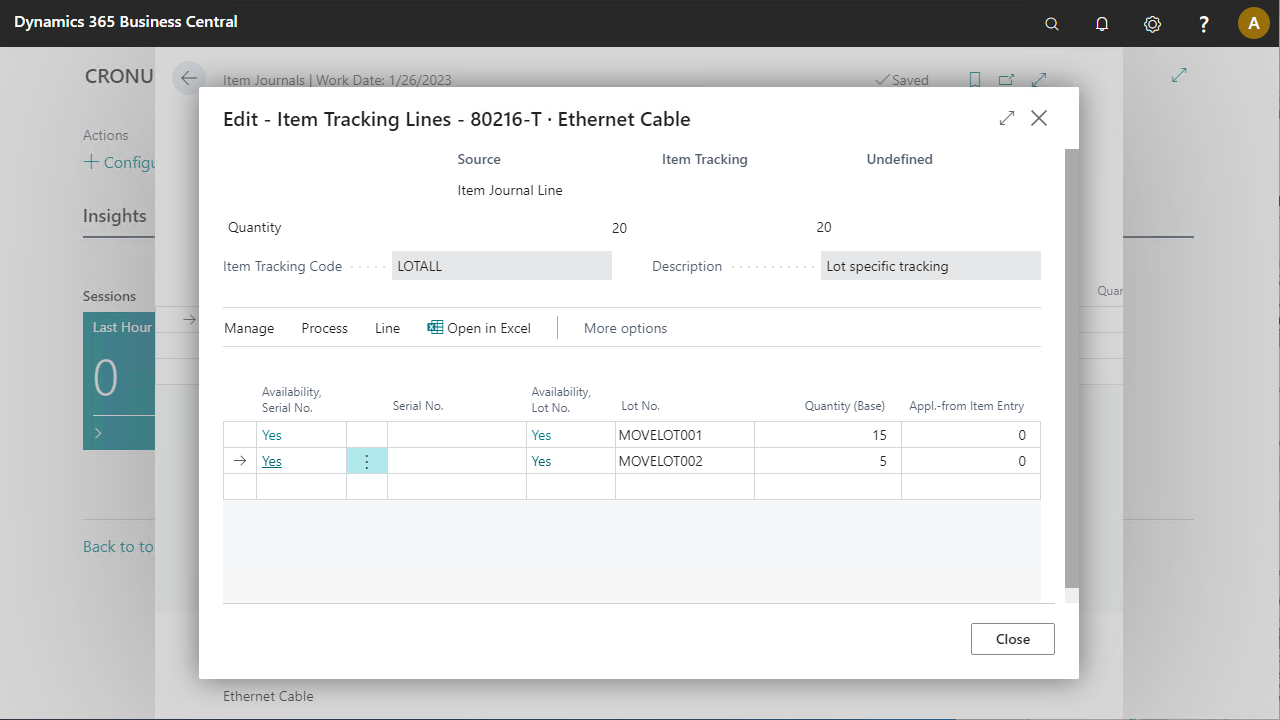Click the Last Hour sessions tile in background
The image size is (1280, 720).
coord(119,381)
